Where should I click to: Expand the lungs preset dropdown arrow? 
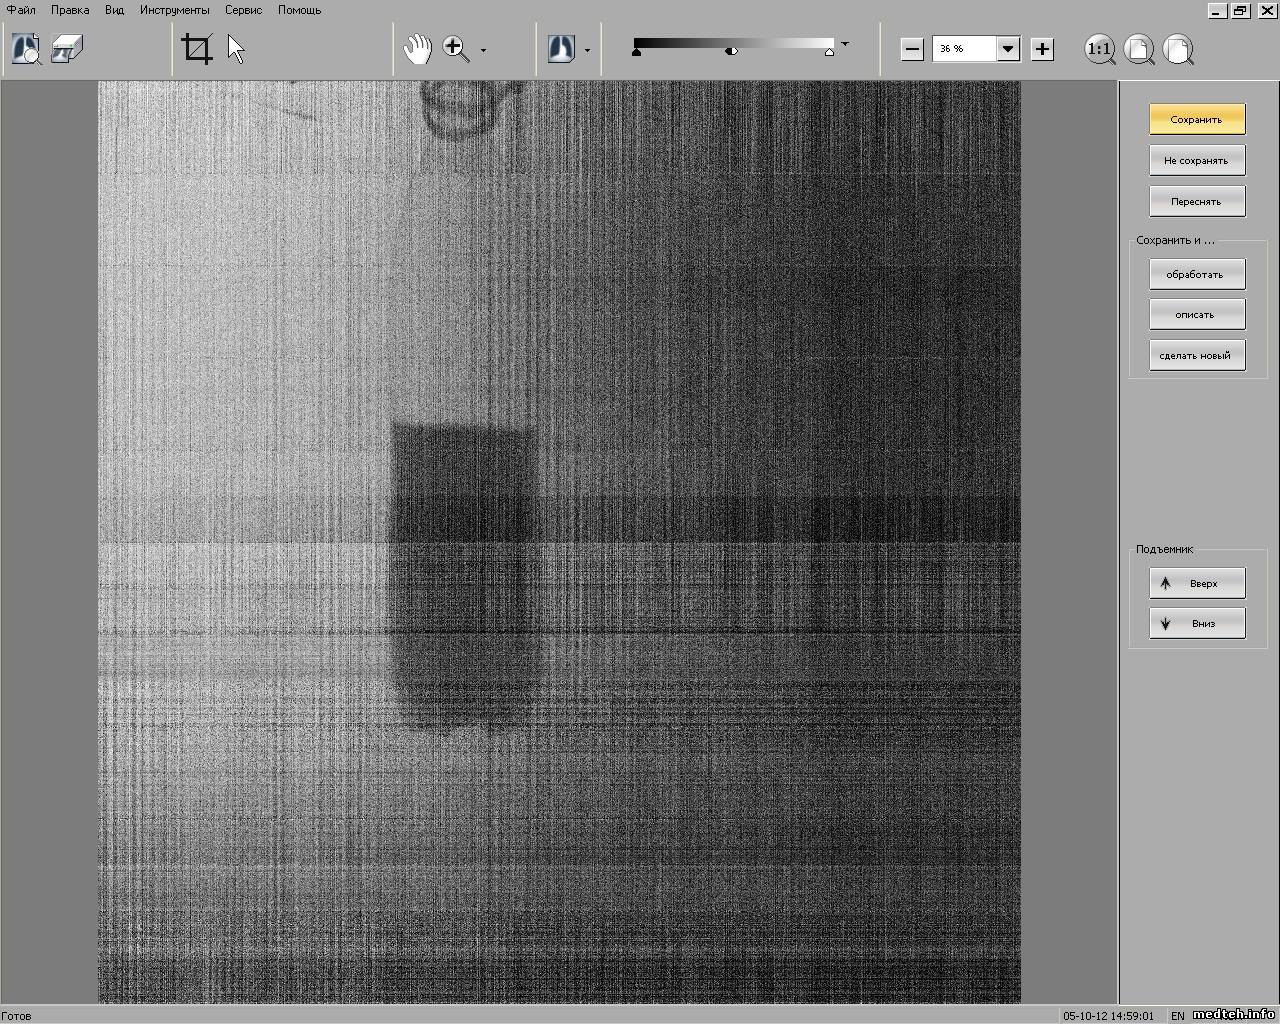point(587,50)
